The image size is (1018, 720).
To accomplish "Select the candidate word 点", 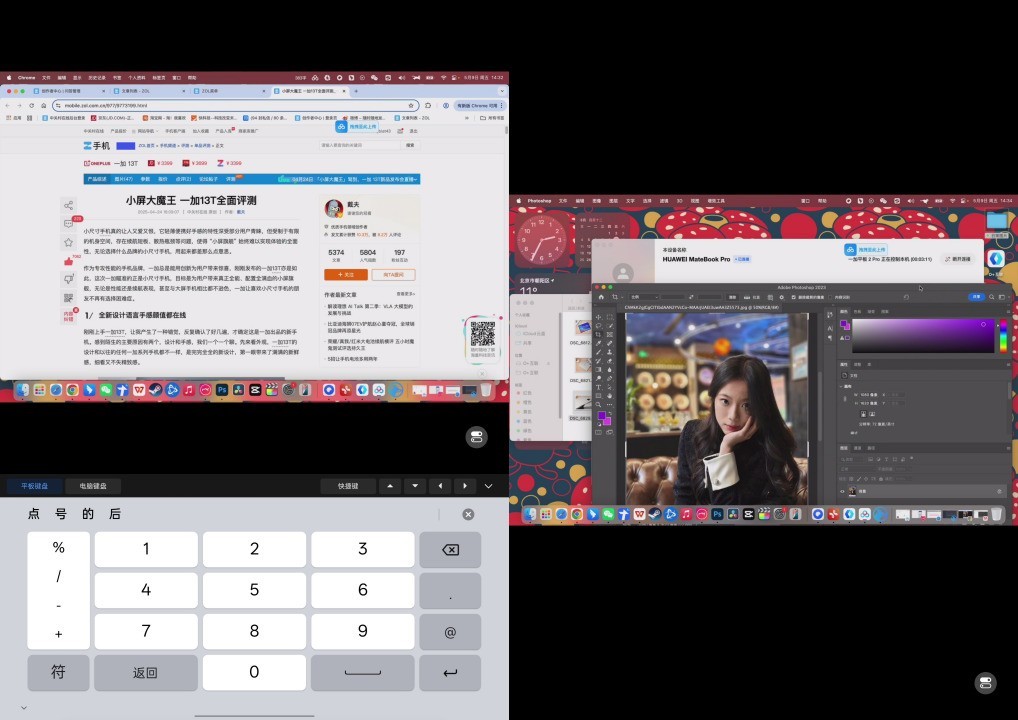I will (34, 514).
